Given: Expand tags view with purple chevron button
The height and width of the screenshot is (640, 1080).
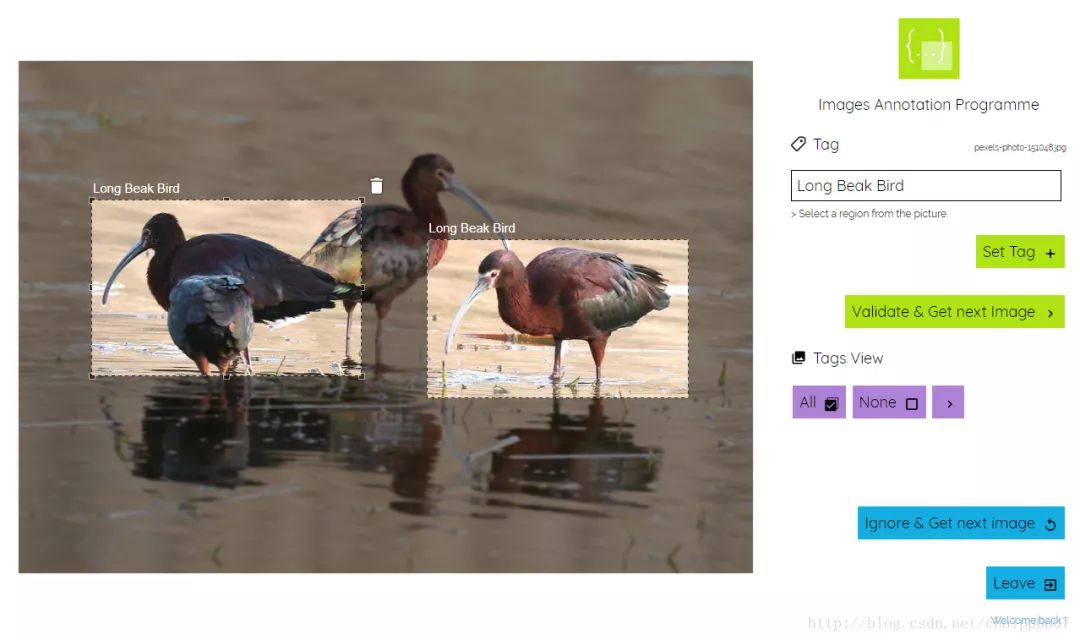Looking at the screenshot, I should (948, 402).
